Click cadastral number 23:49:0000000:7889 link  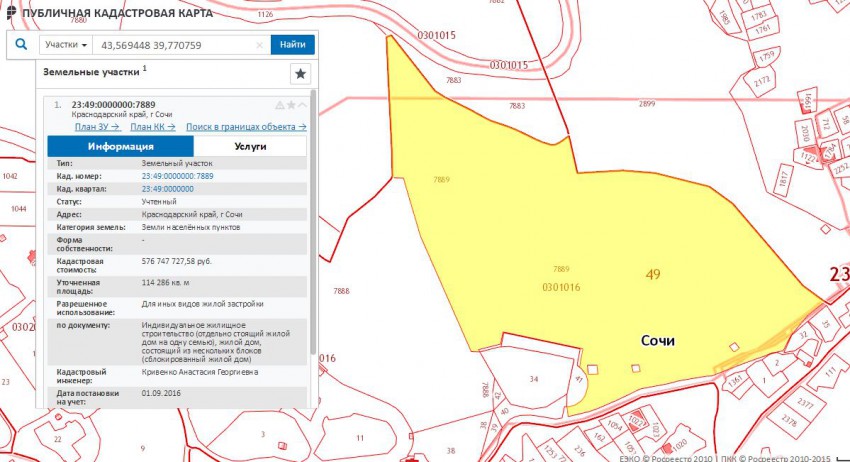[178, 175]
